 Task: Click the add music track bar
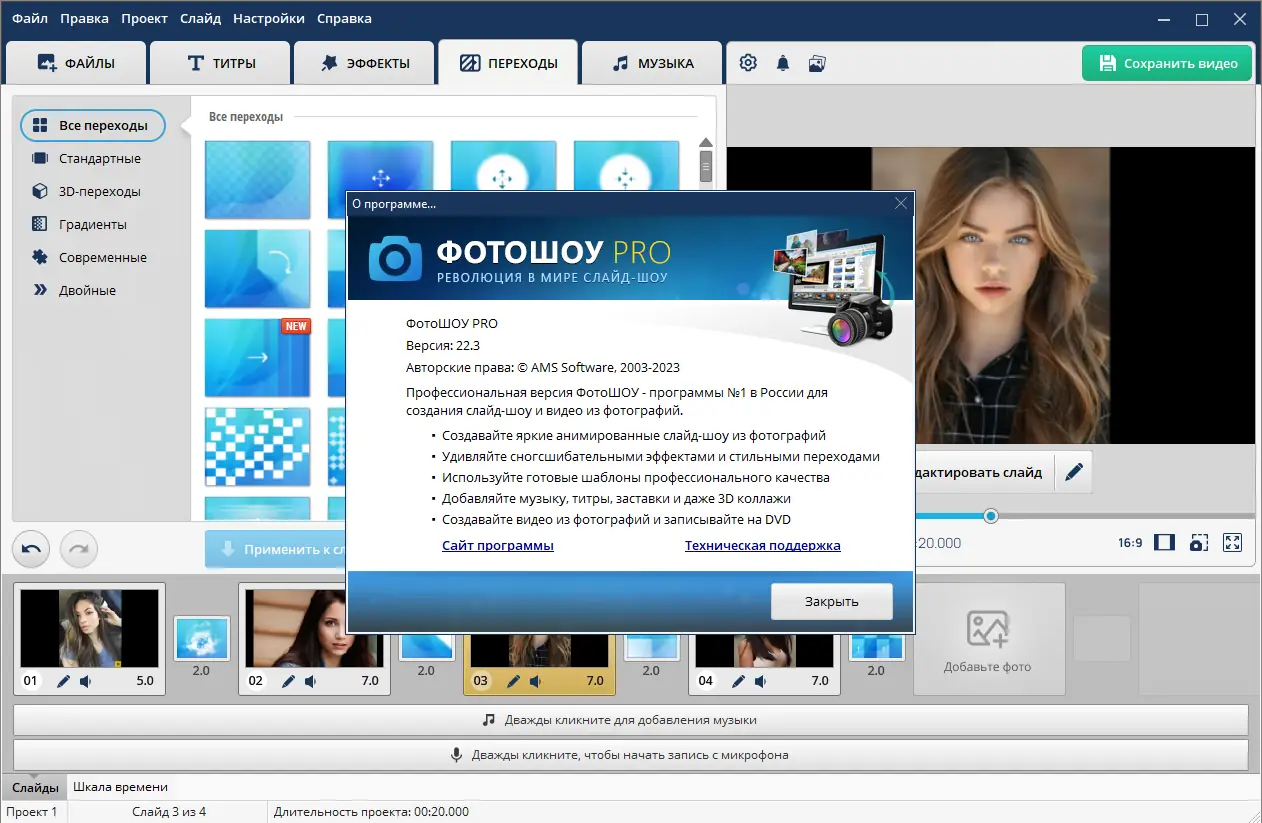point(631,720)
